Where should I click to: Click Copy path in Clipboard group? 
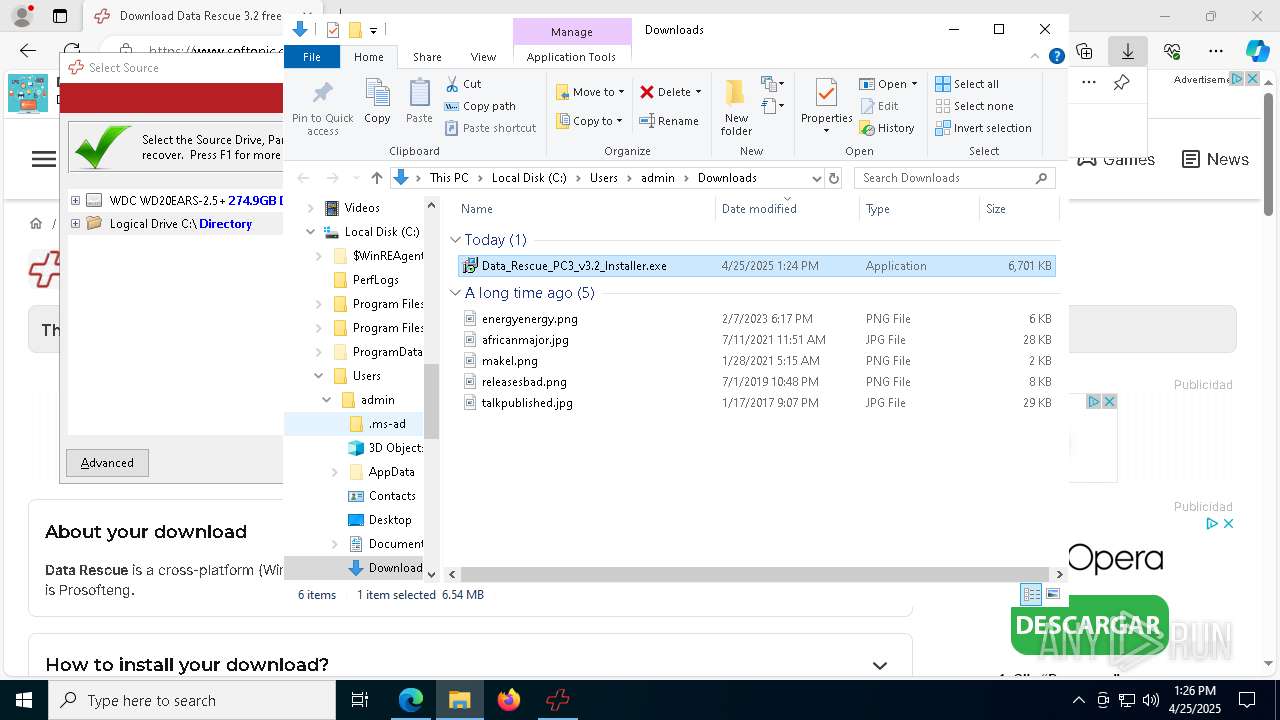pyautogui.click(x=480, y=106)
